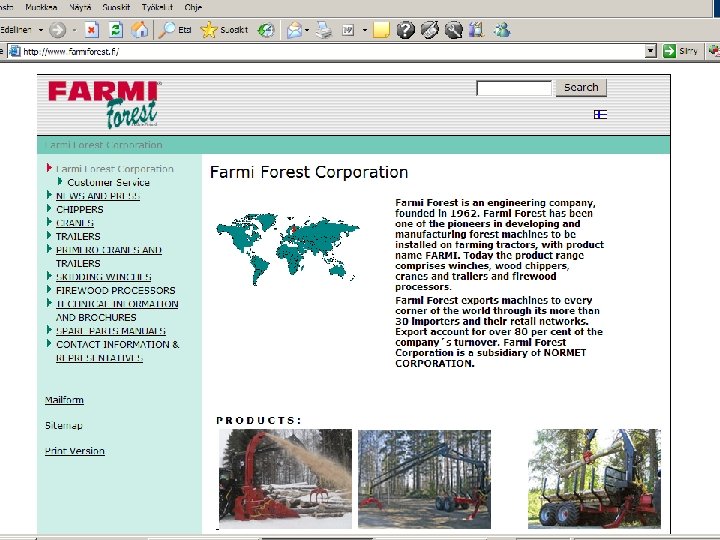The width and height of the screenshot is (720, 540).
Task: Open FIREWOOD PROCESSORS link
Action: (116, 290)
